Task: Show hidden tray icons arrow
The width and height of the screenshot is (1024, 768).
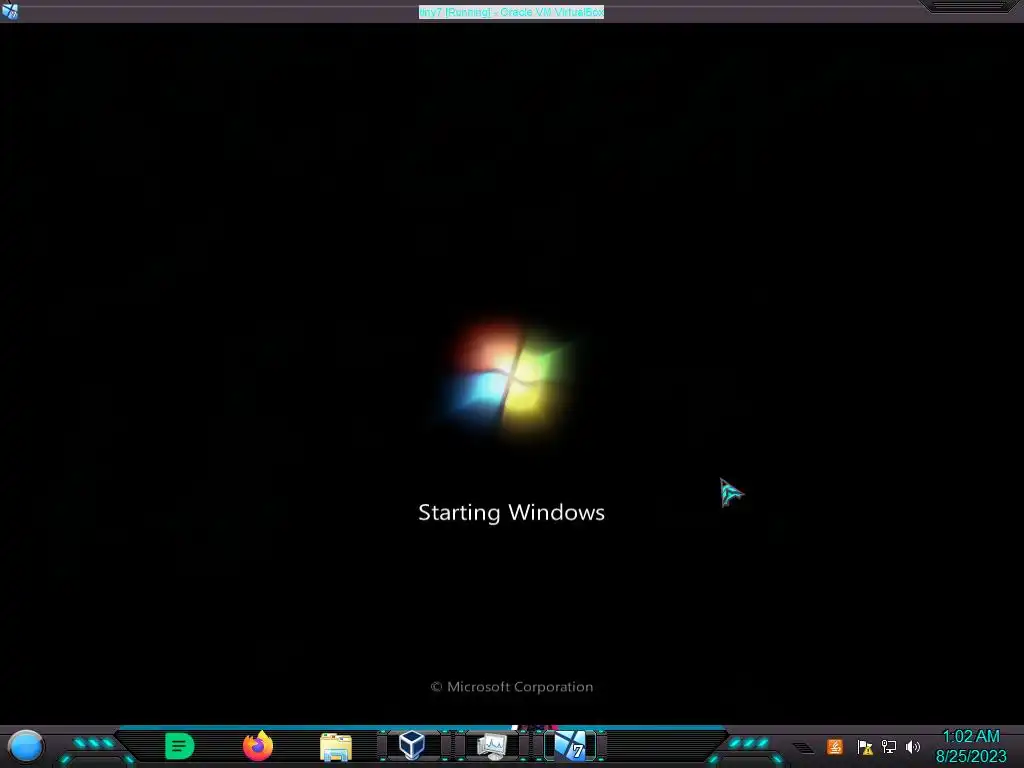Action: pos(804,748)
